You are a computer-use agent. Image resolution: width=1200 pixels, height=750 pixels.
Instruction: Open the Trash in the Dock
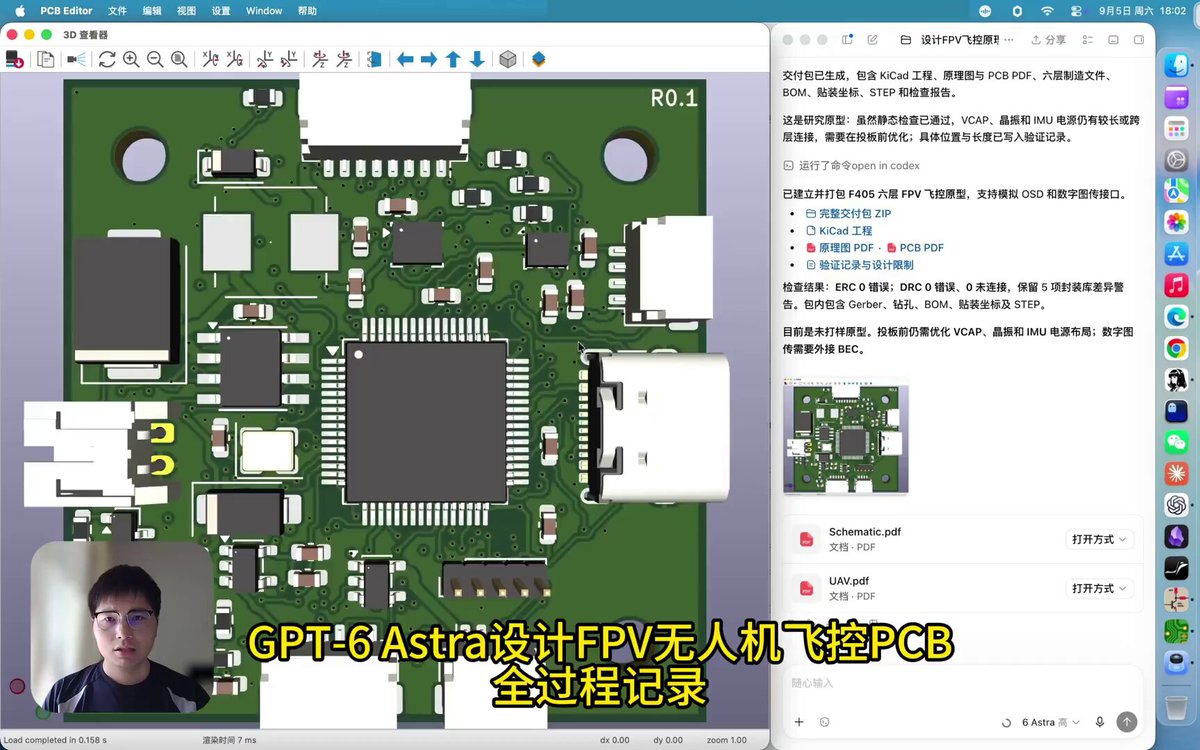[1176, 708]
